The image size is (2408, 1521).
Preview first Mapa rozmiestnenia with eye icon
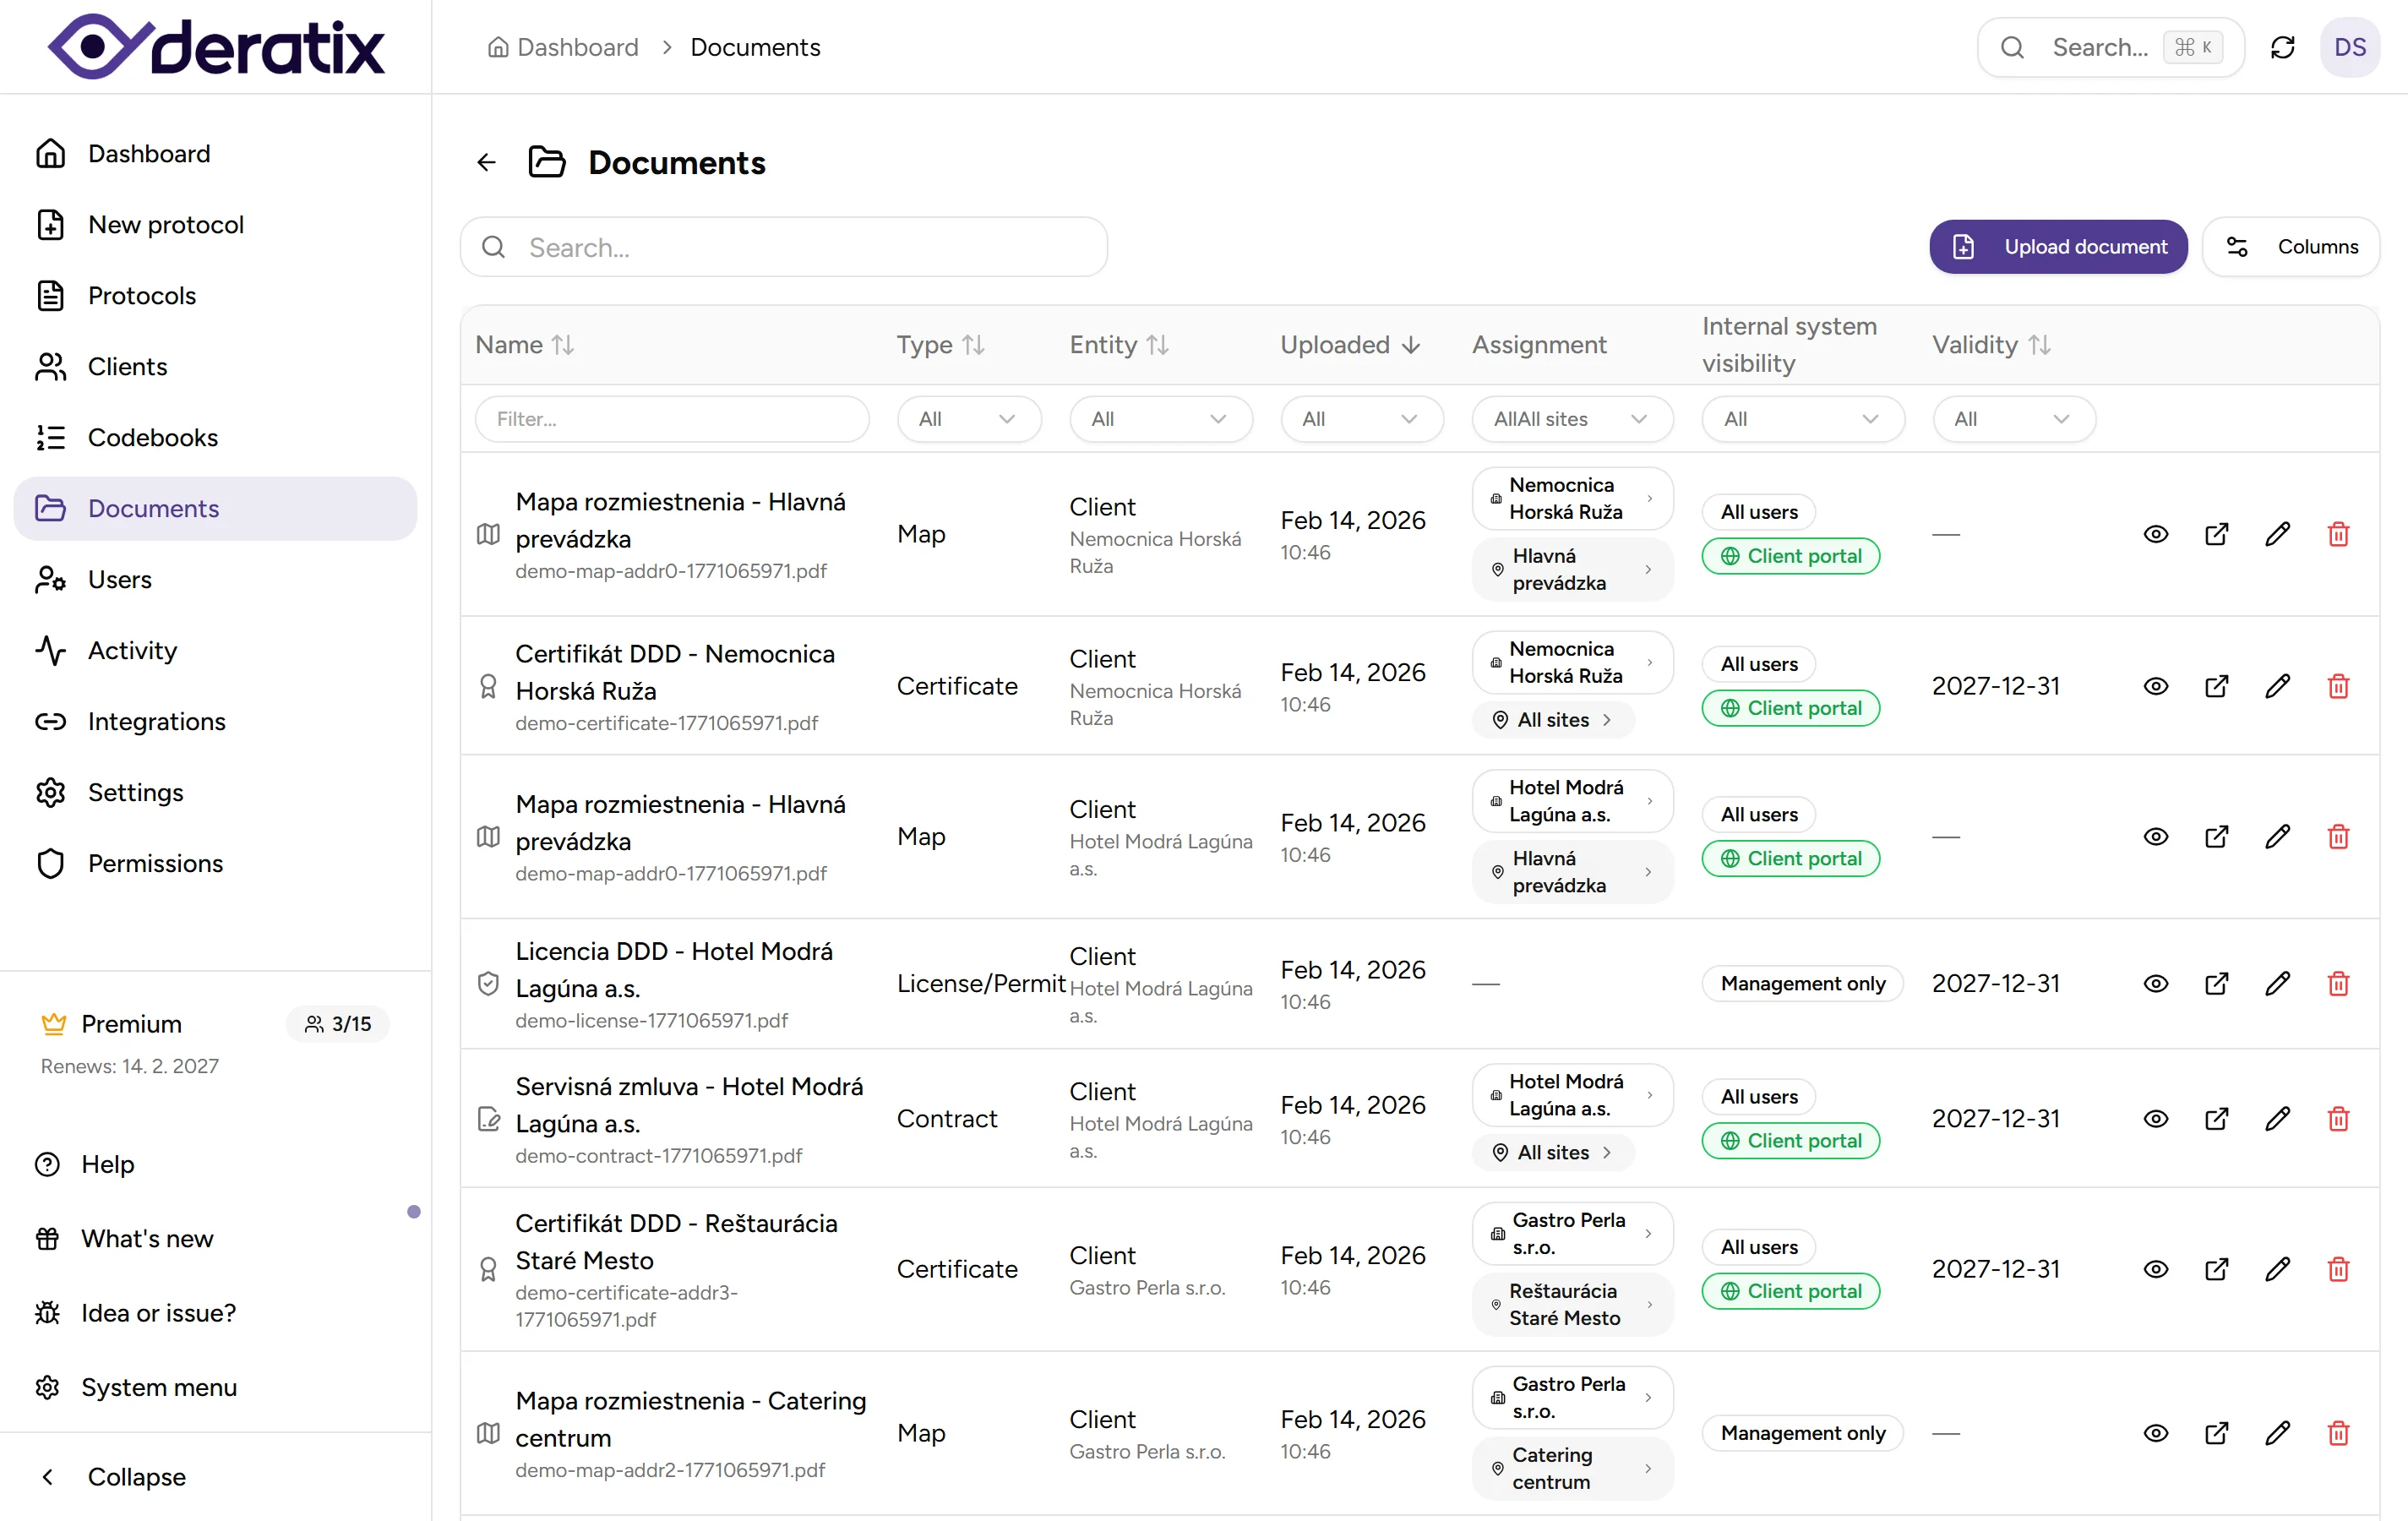click(x=2155, y=534)
